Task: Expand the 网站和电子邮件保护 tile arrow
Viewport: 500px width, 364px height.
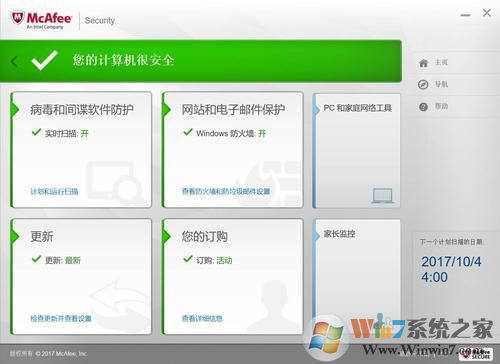Action: click(167, 110)
